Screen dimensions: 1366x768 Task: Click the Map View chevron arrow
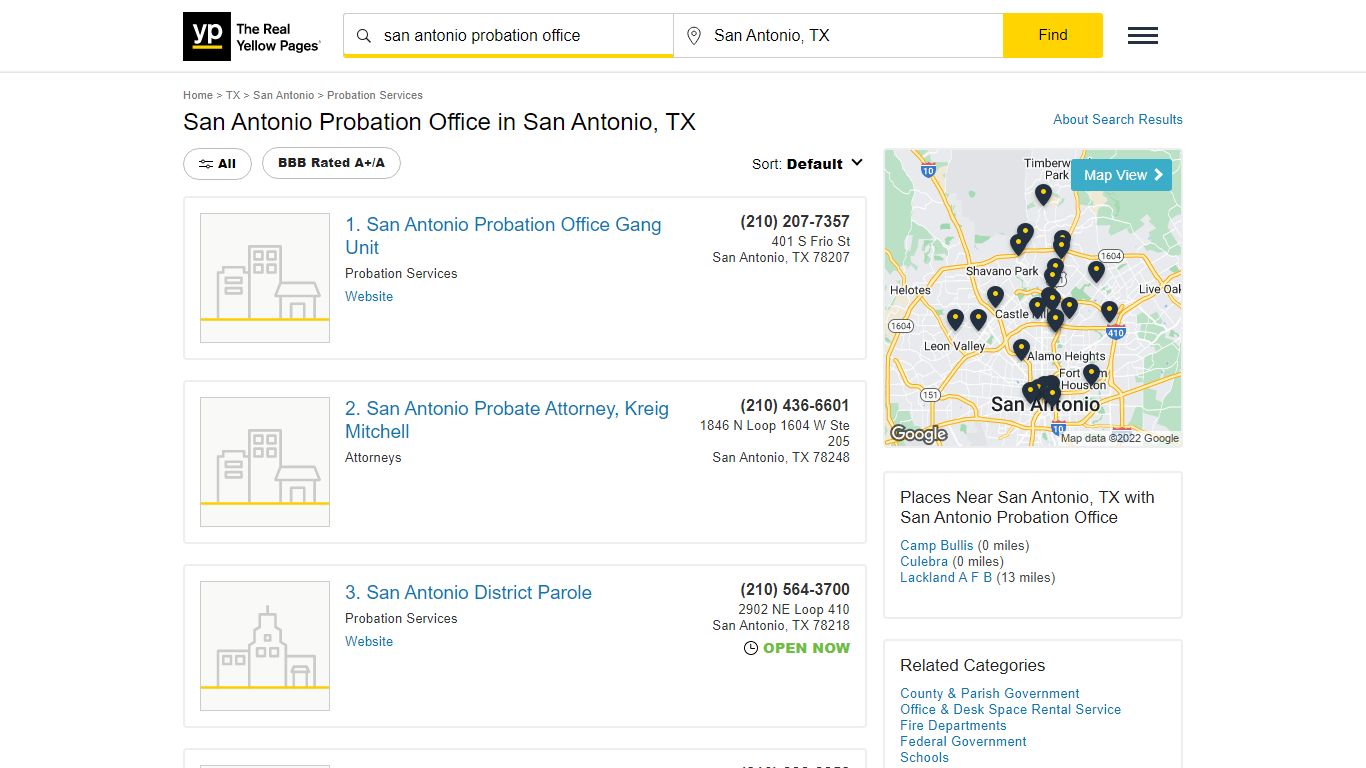point(1159,175)
